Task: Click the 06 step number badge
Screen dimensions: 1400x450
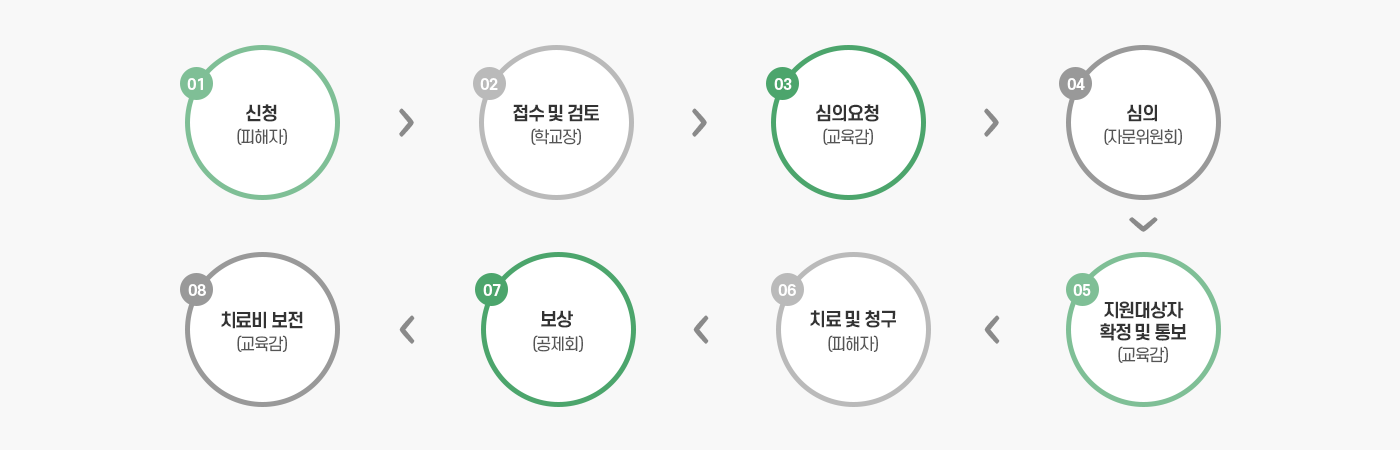Action: [x=788, y=290]
